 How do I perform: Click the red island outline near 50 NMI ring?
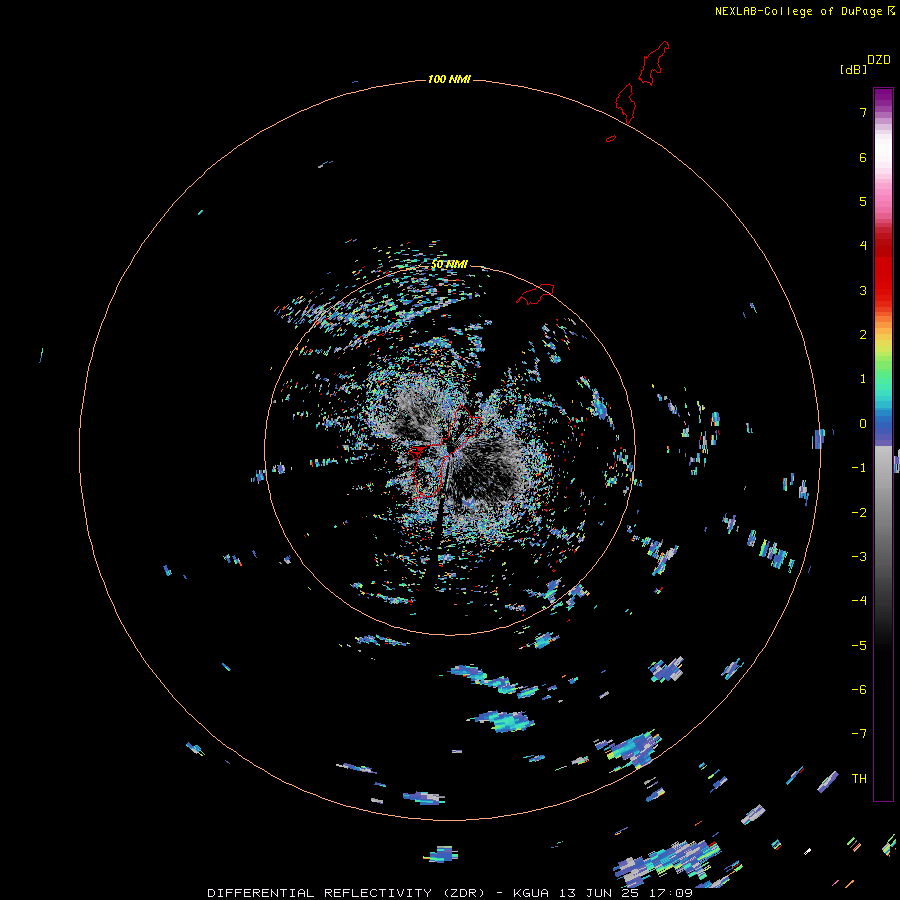click(535, 293)
